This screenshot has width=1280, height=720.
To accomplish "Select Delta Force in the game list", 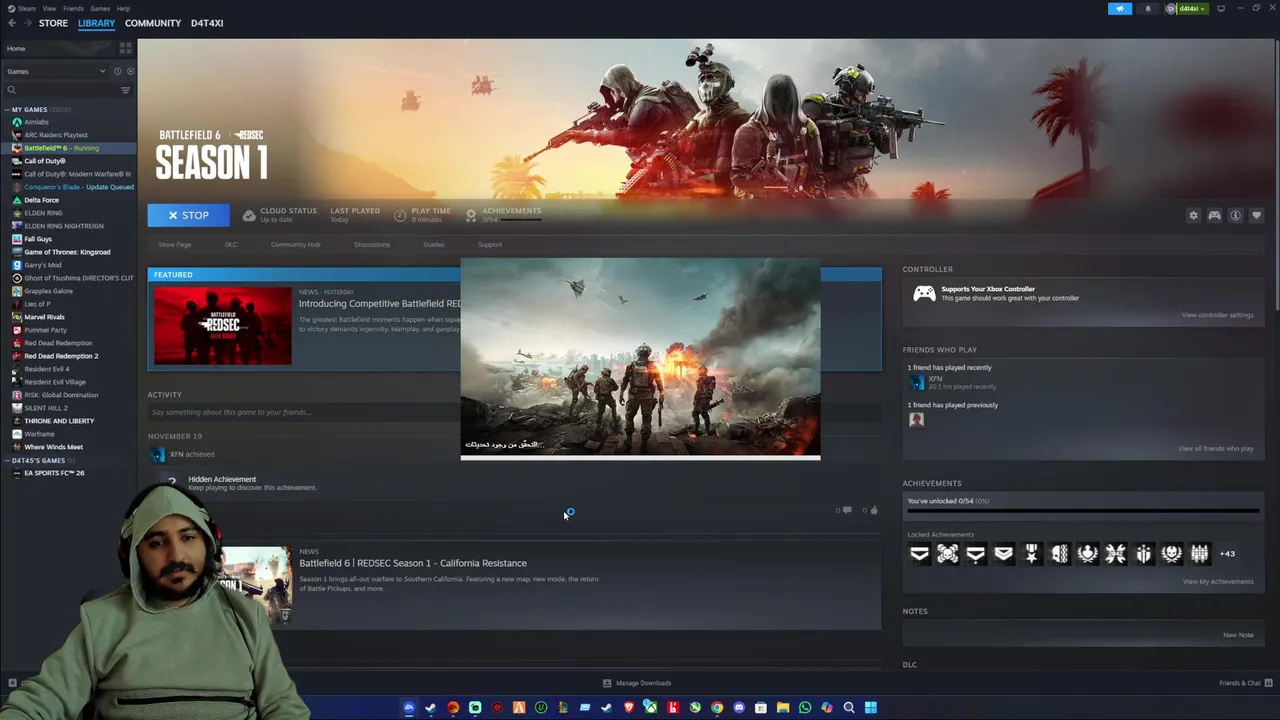I will (x=41, y=200).
